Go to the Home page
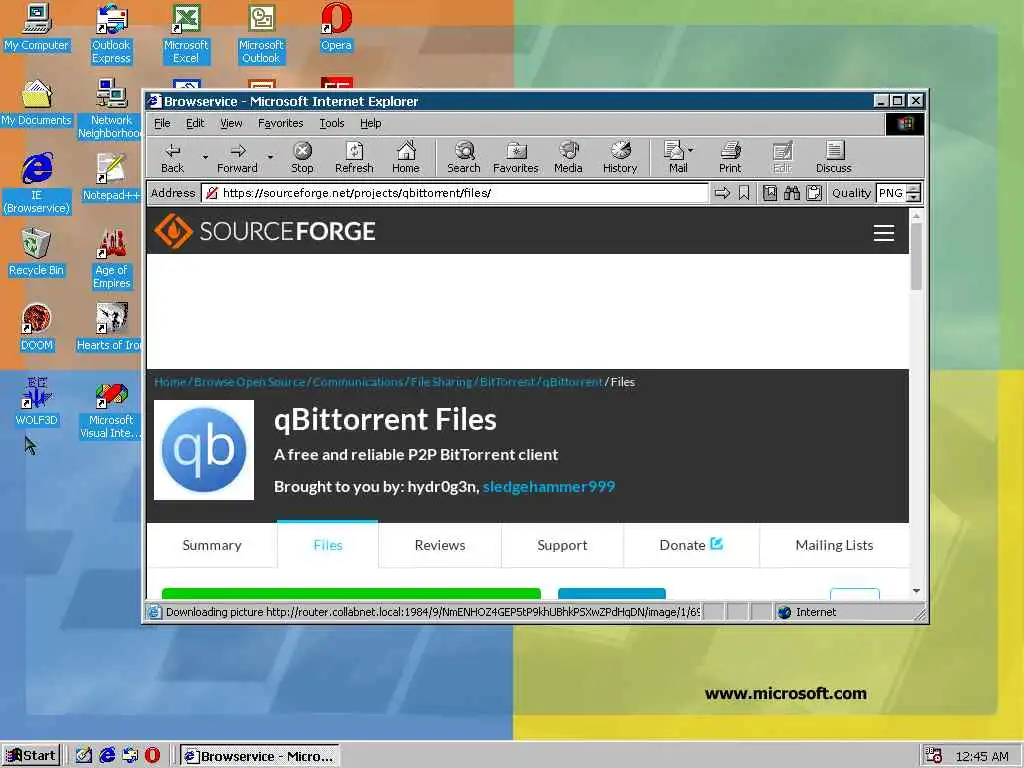This screenshot has height=768, width=1024. (406, 157)
